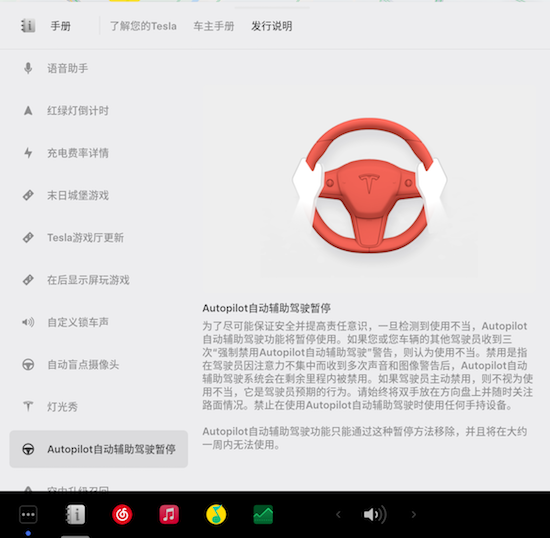550x538 pixels.
Task: Click the paragraph starting Autopilot自动辅助驾驶功能只能
Action: 365,438
